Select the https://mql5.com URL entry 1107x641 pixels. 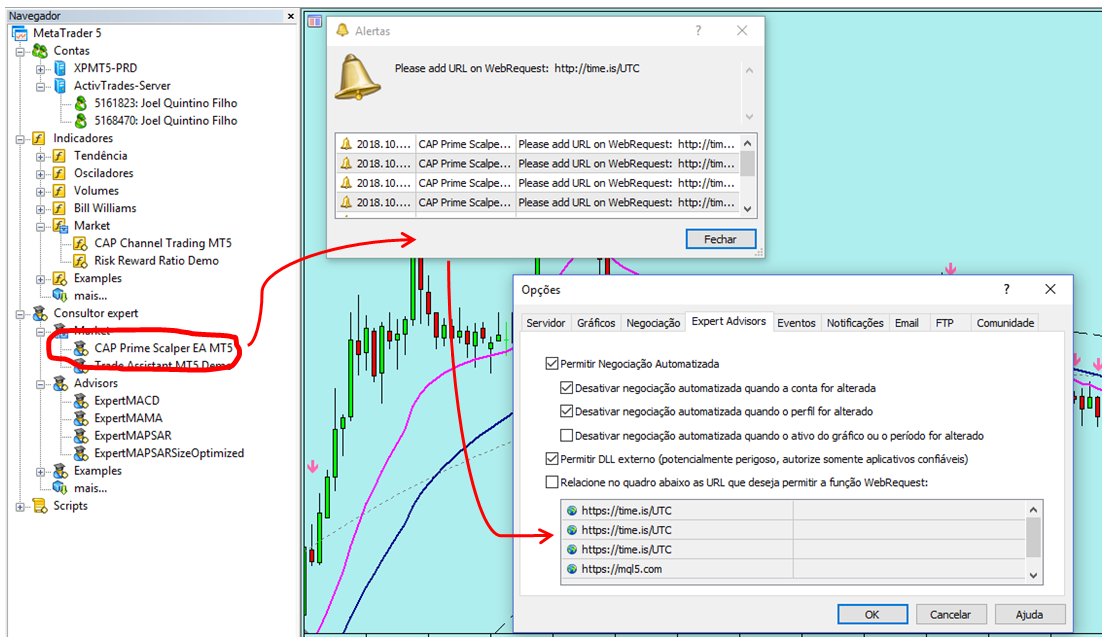tap(794, 569)
